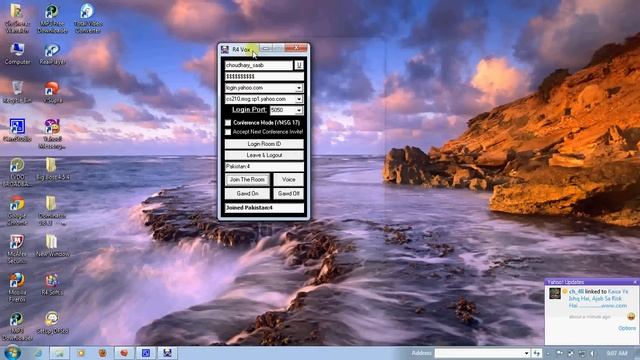640x360 pixels.
Task: Open the Login Port 5050 dropdown
Action: [299, 110]
